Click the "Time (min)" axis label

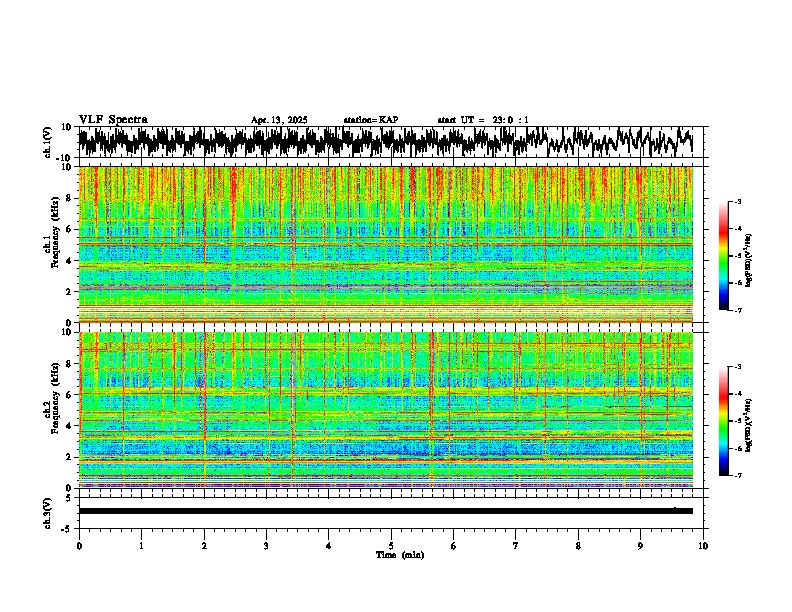tap(400, 555)
